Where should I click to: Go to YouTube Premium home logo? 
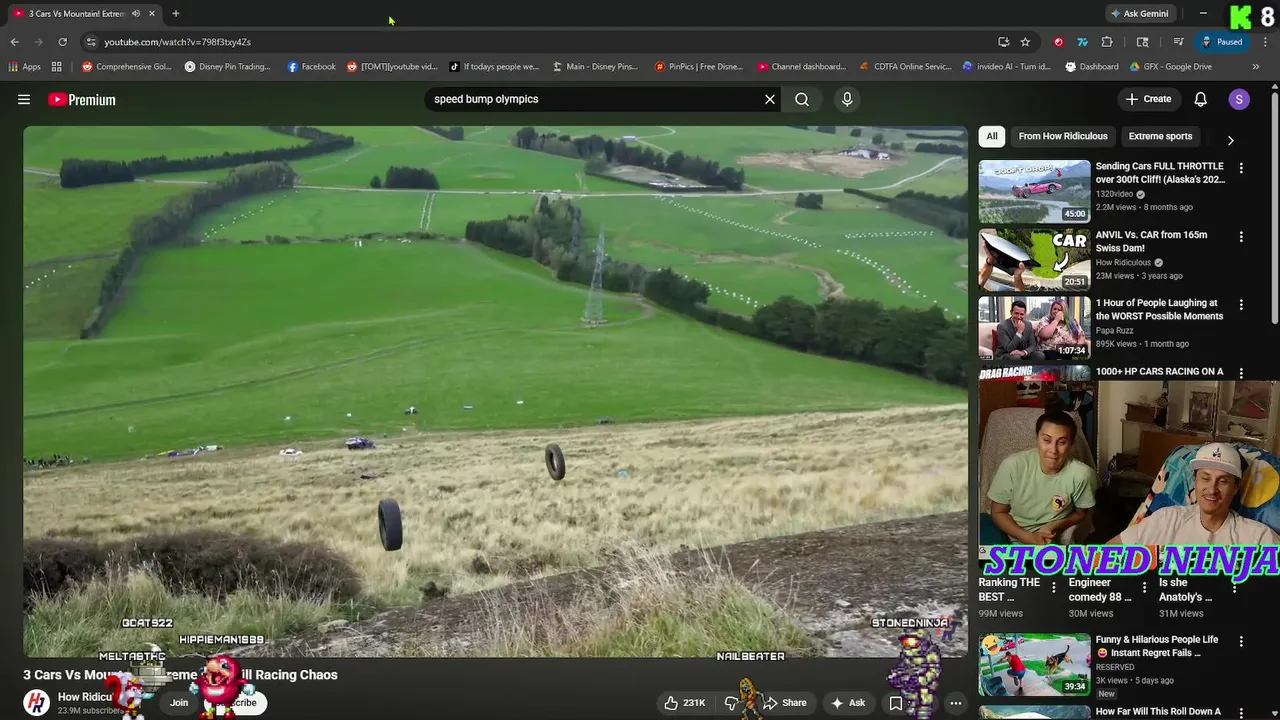point(82,100)
